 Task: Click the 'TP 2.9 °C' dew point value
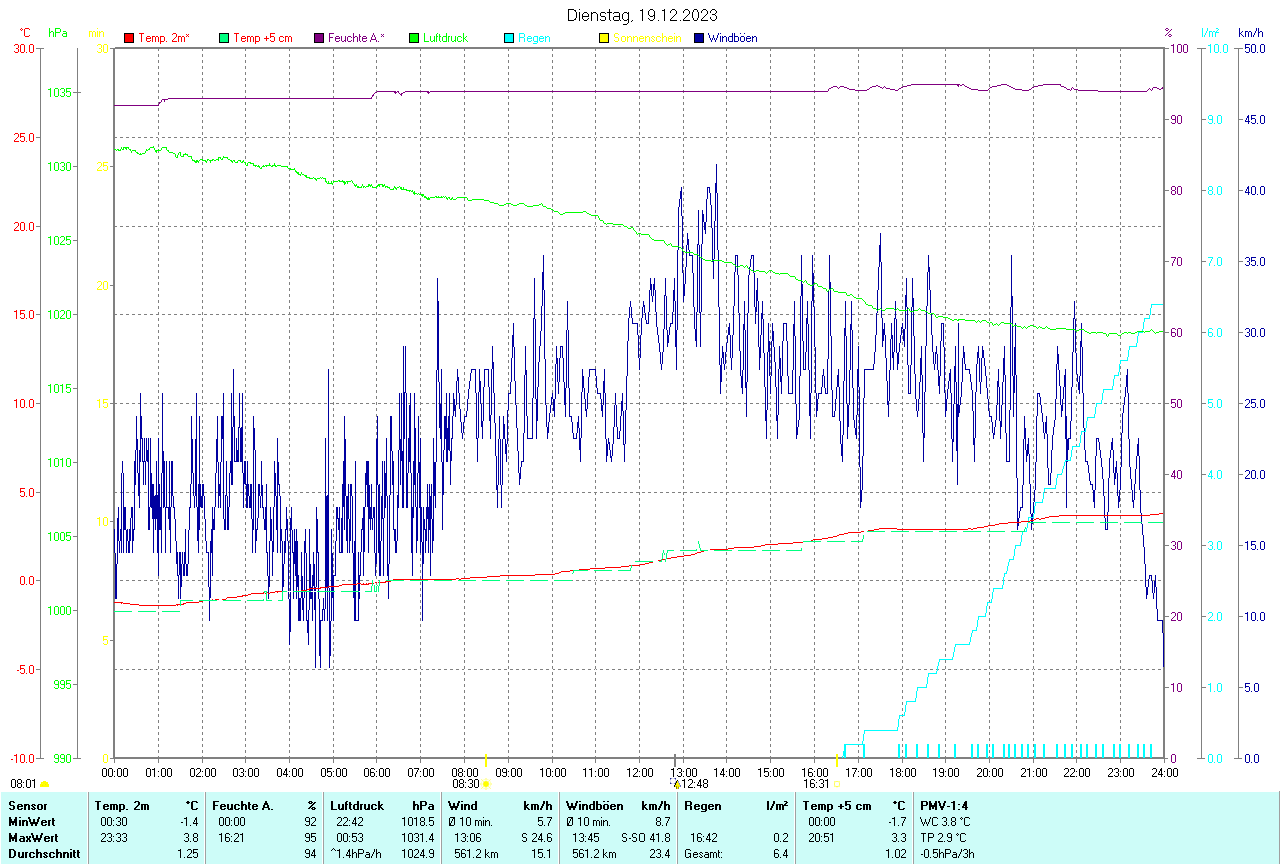coord(944,837)
